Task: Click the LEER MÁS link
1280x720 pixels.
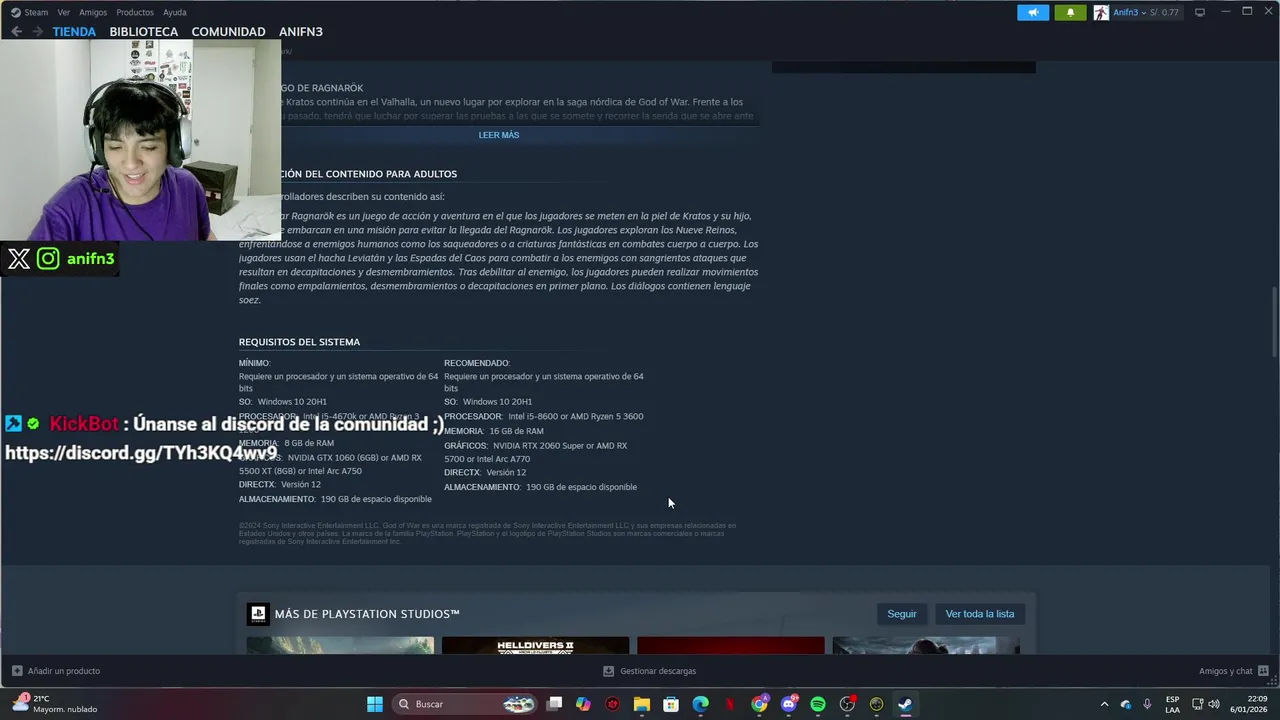Action: point(499,135)
